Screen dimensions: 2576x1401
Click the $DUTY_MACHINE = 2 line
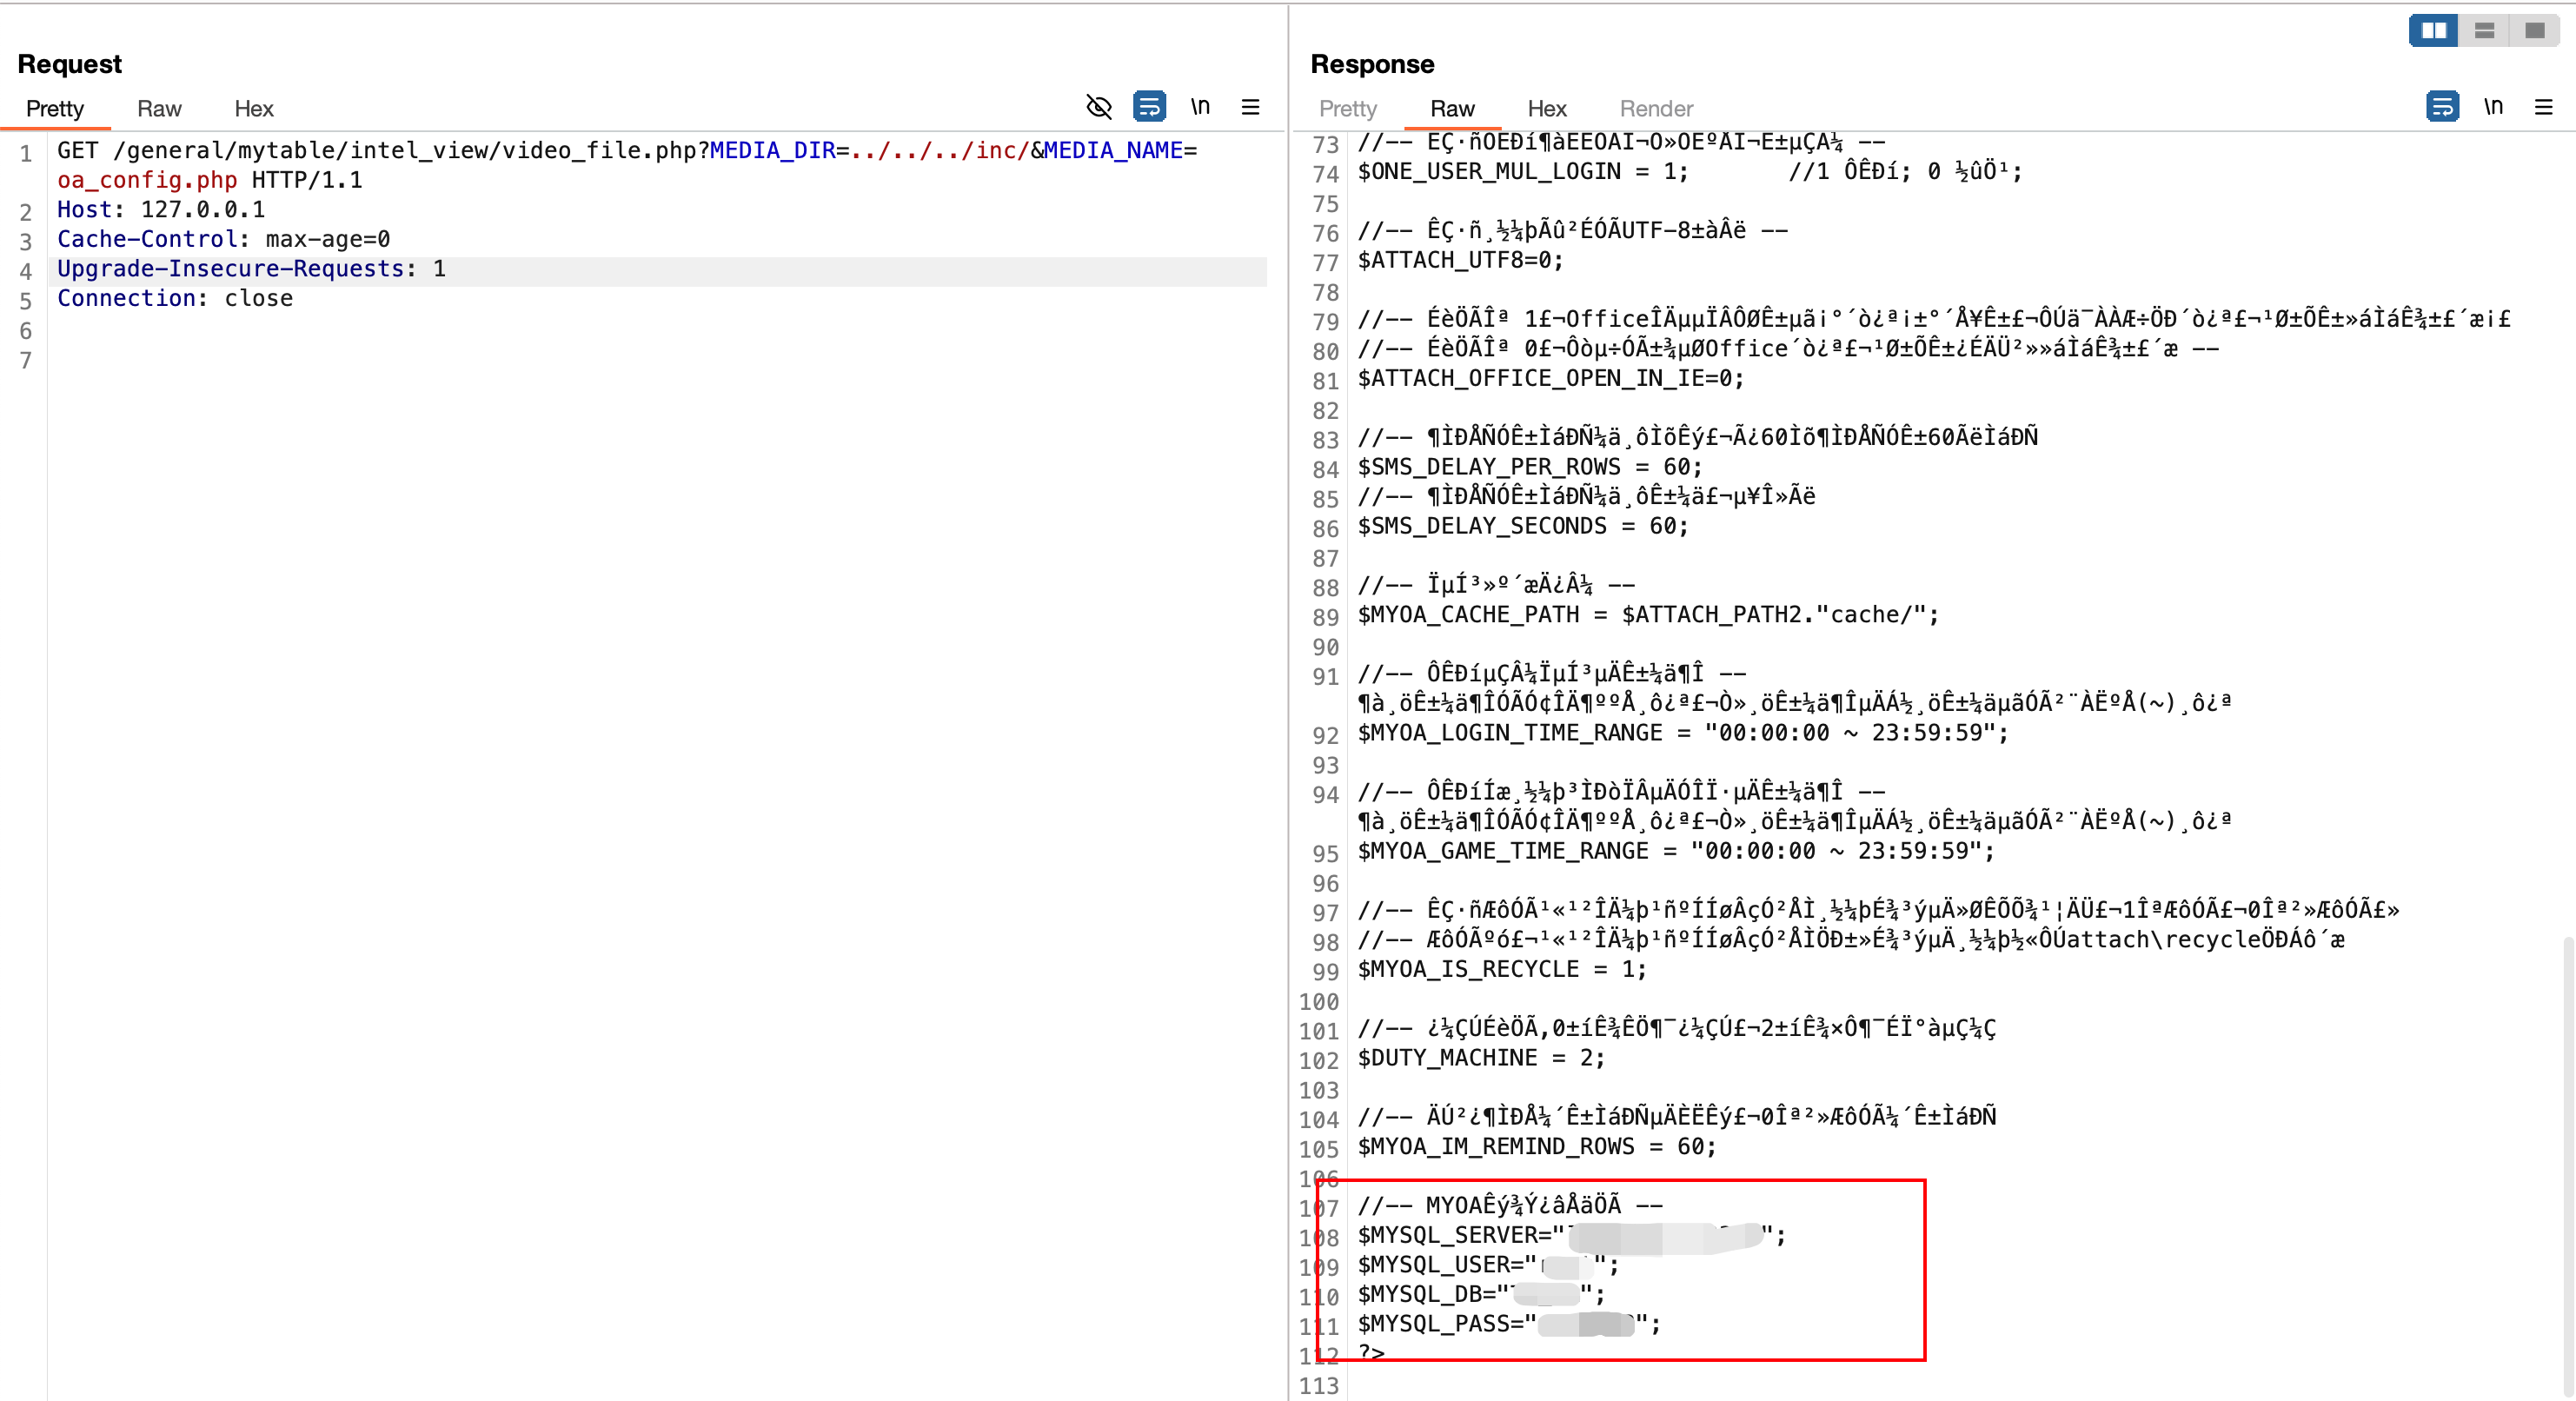[x=1481, y=1058]
